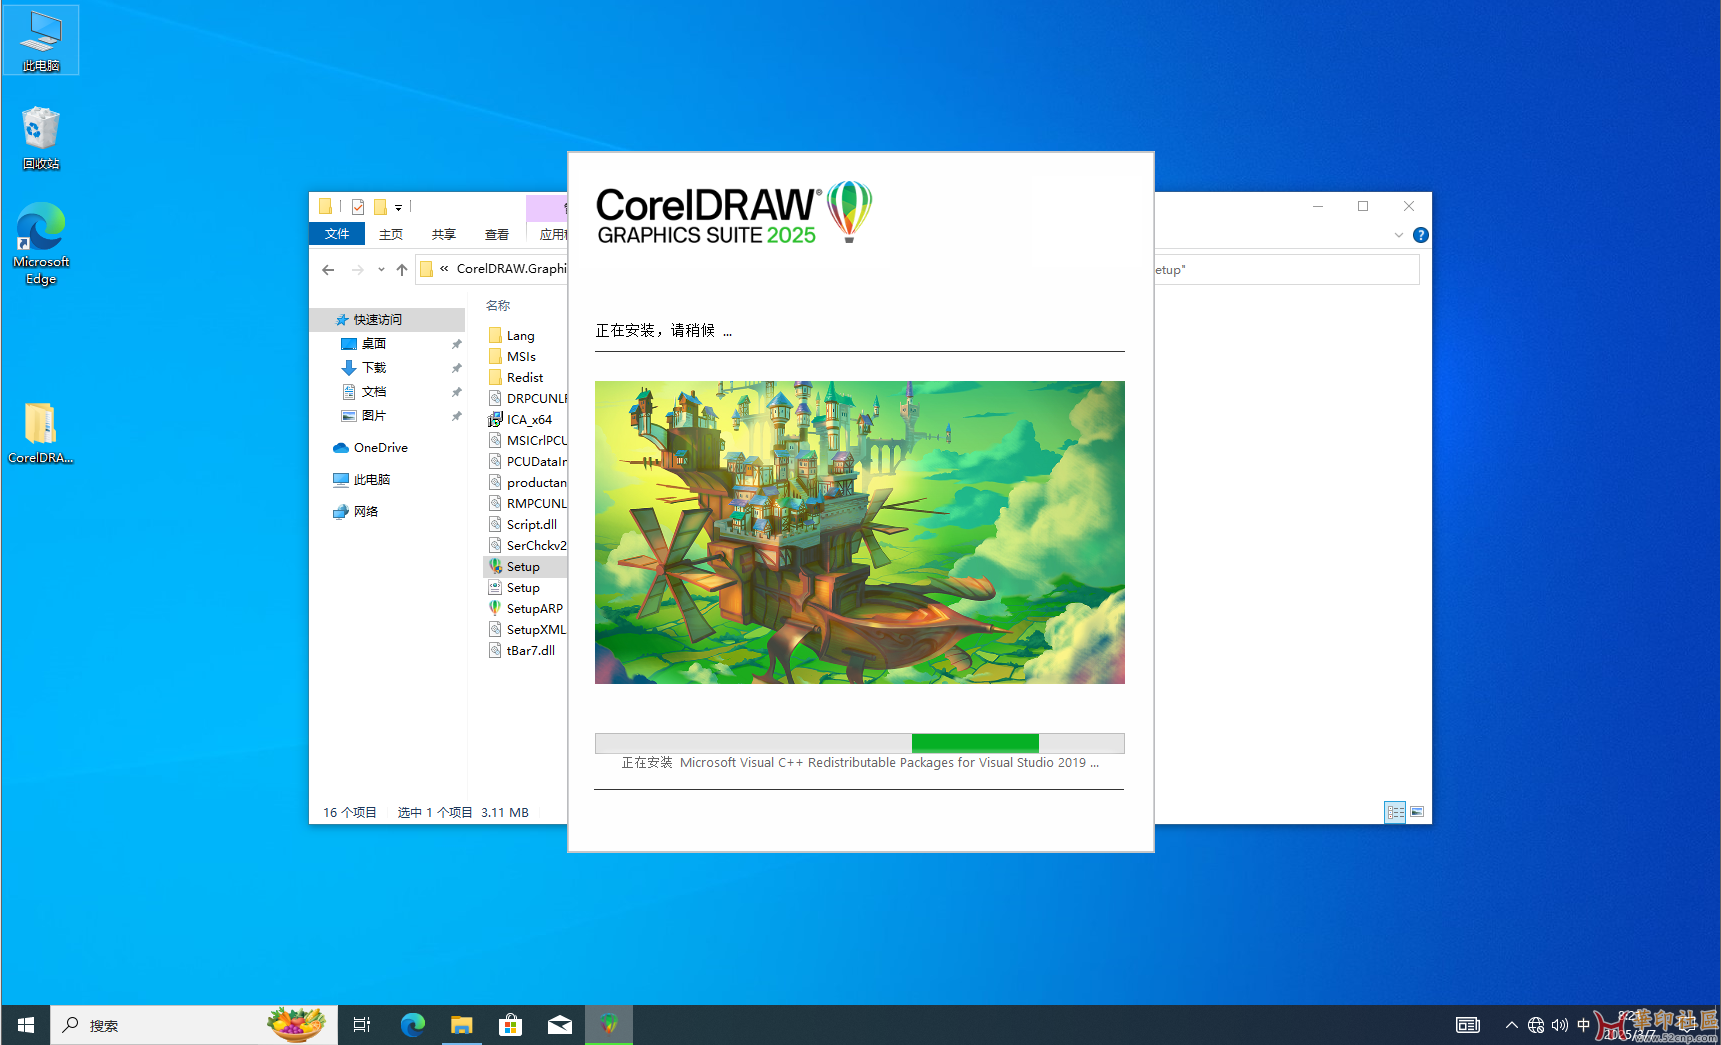The height and width of the screenshot is (1045, 1721).
Task: Click the 名称 column header
Action: point(498,306)
